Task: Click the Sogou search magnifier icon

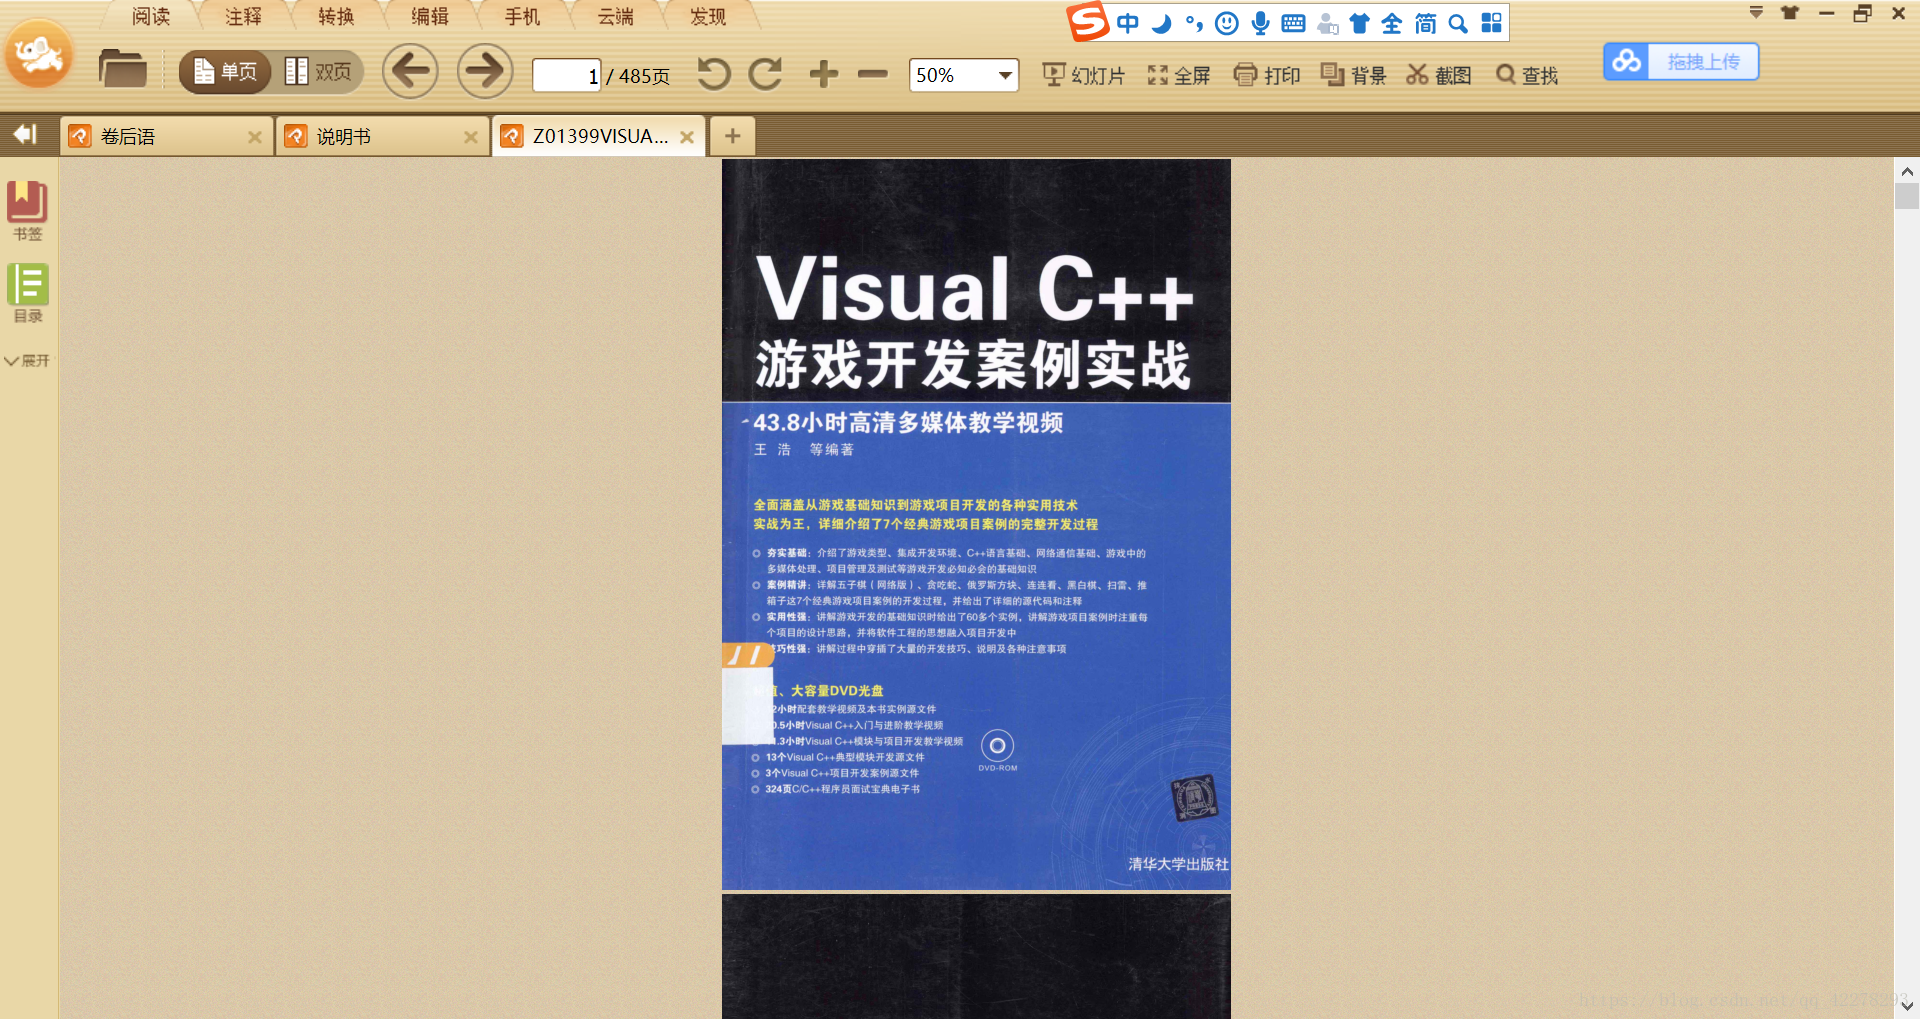Action: pyautogui.click(x=1458, y=23)
